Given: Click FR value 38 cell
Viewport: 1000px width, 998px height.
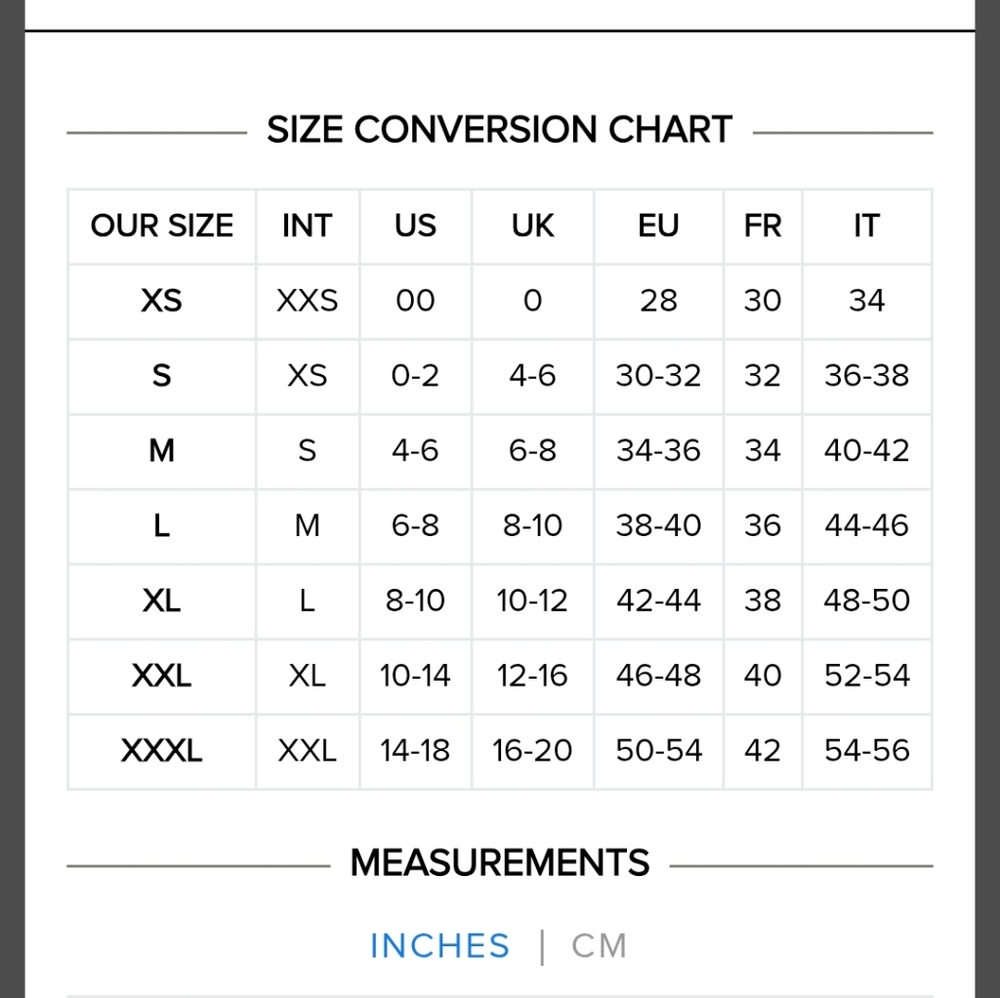Looking at the screenshot, I should (x=762, y=601).
